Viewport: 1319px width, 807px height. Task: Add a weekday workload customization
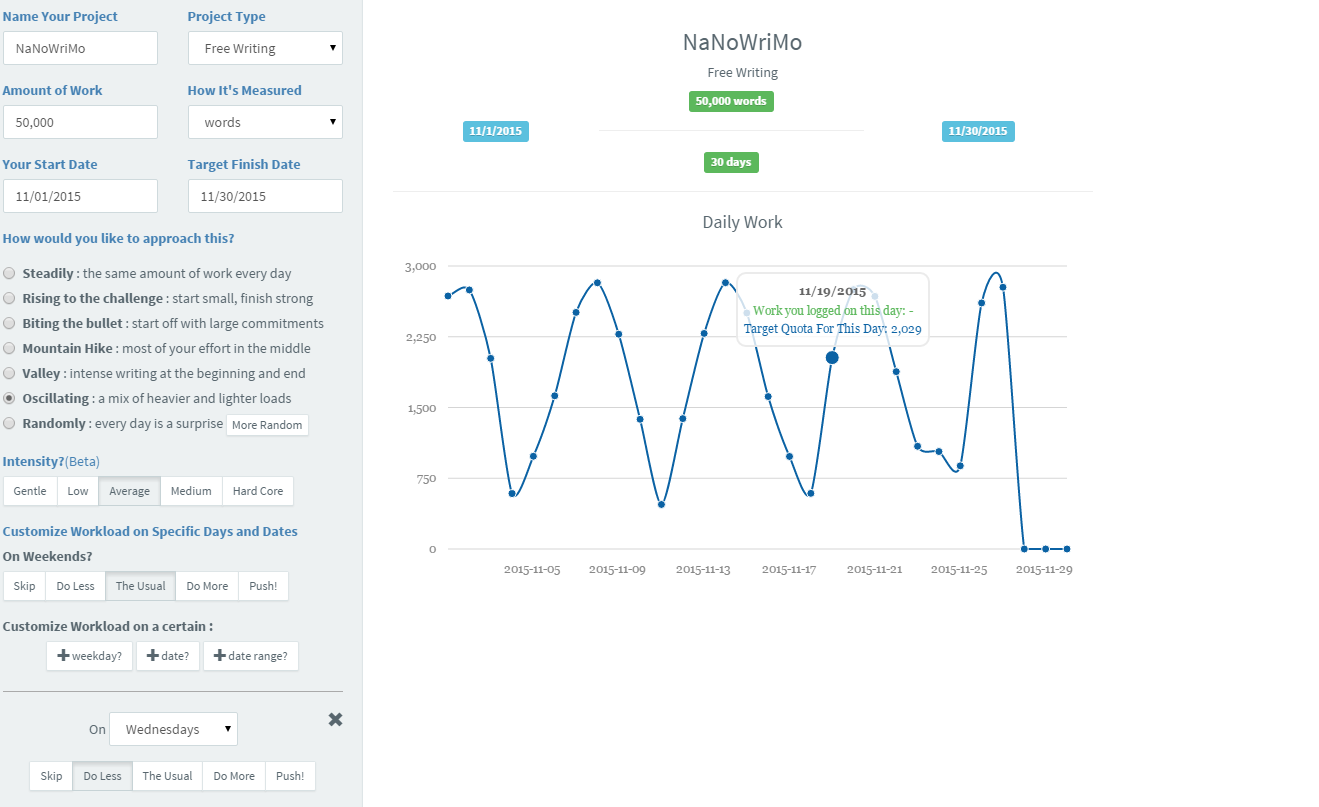(x=89, y=656)
